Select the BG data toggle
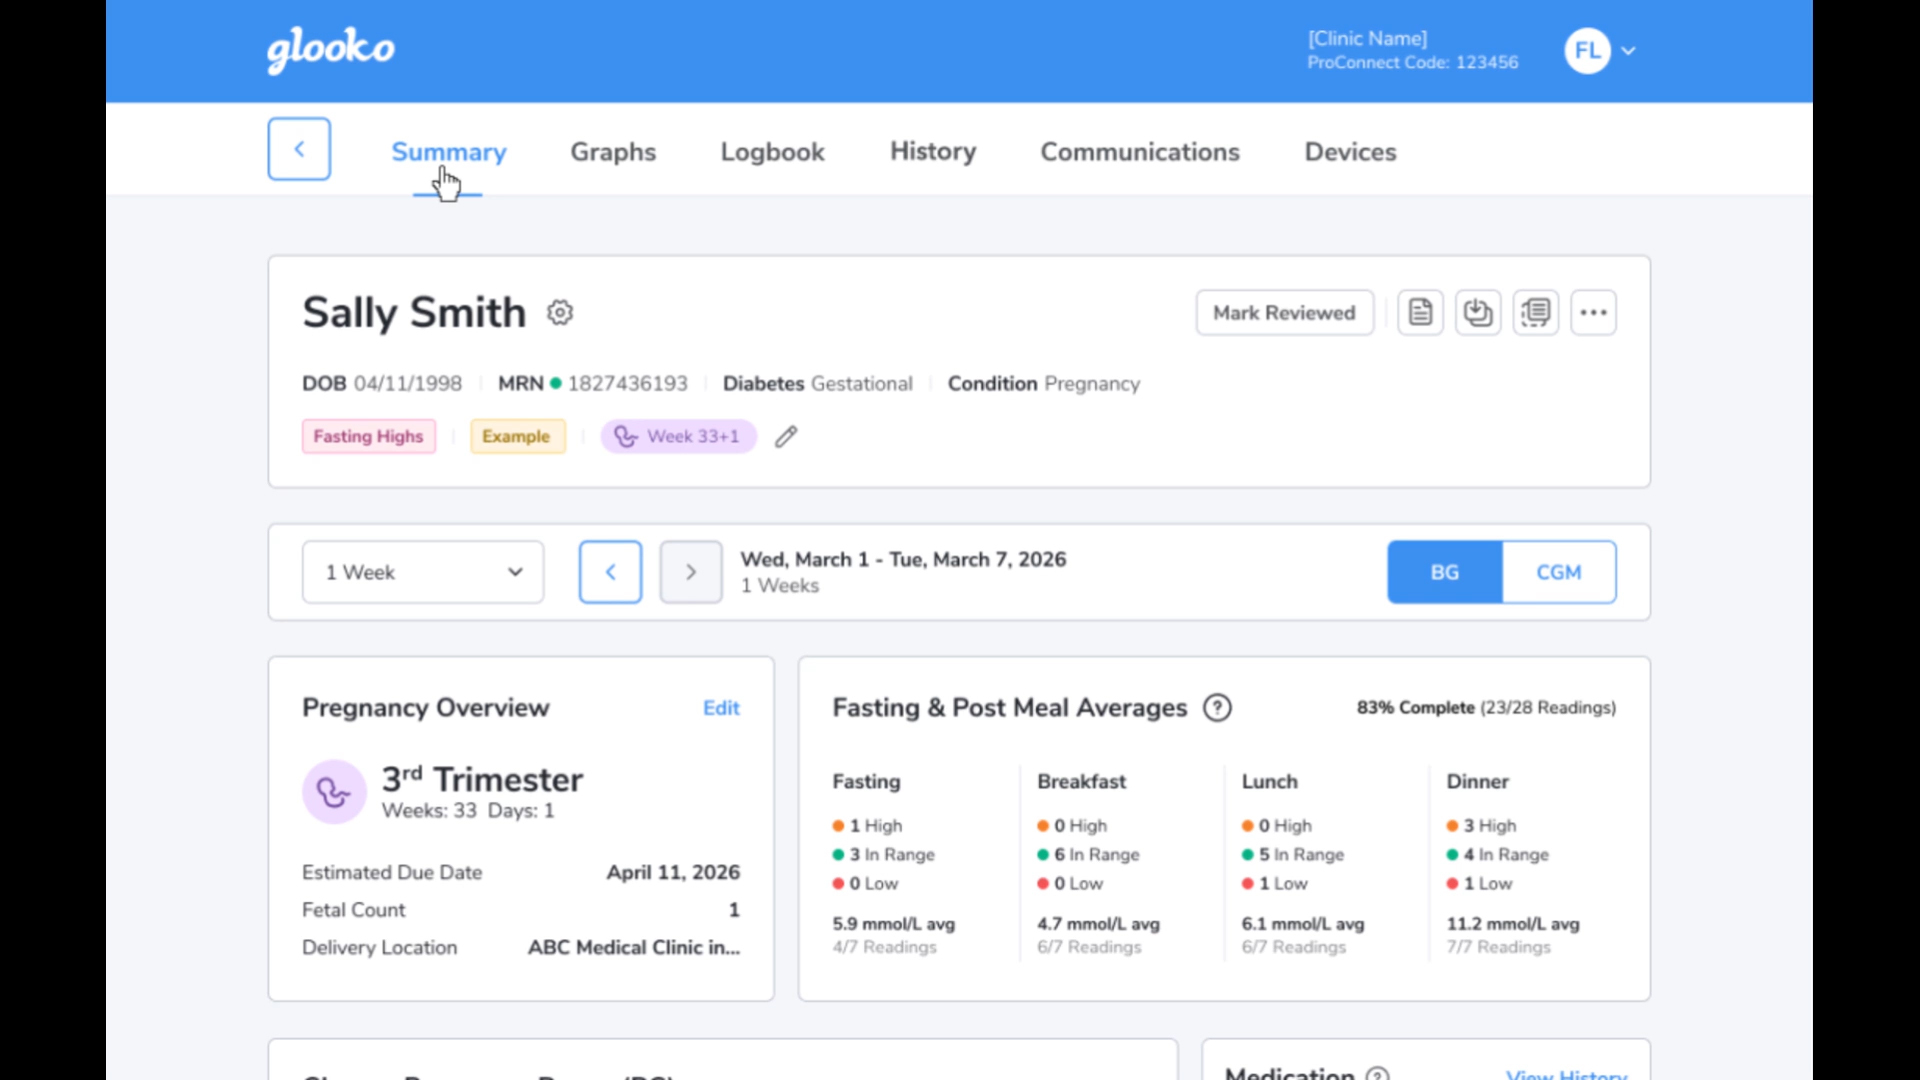This screenshot has height=1080, width=1920. tap(1445, 572)
